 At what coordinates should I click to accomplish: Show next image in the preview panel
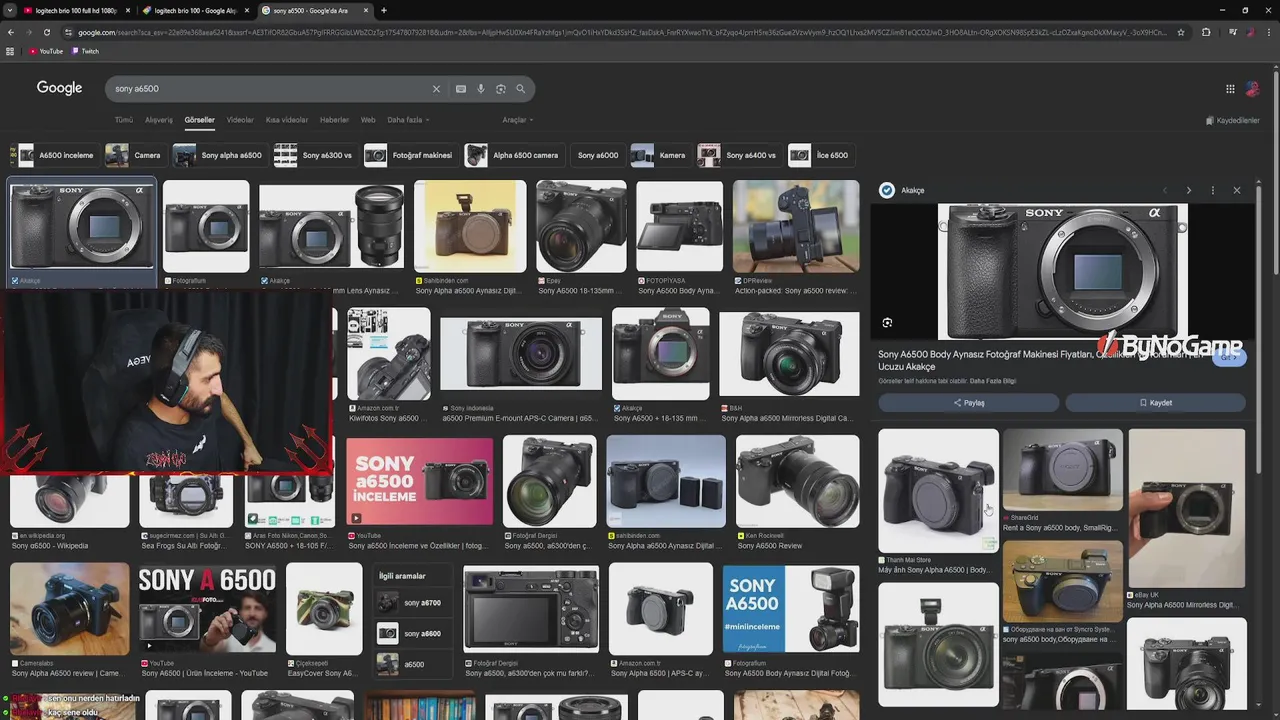tap(1188, 190)
